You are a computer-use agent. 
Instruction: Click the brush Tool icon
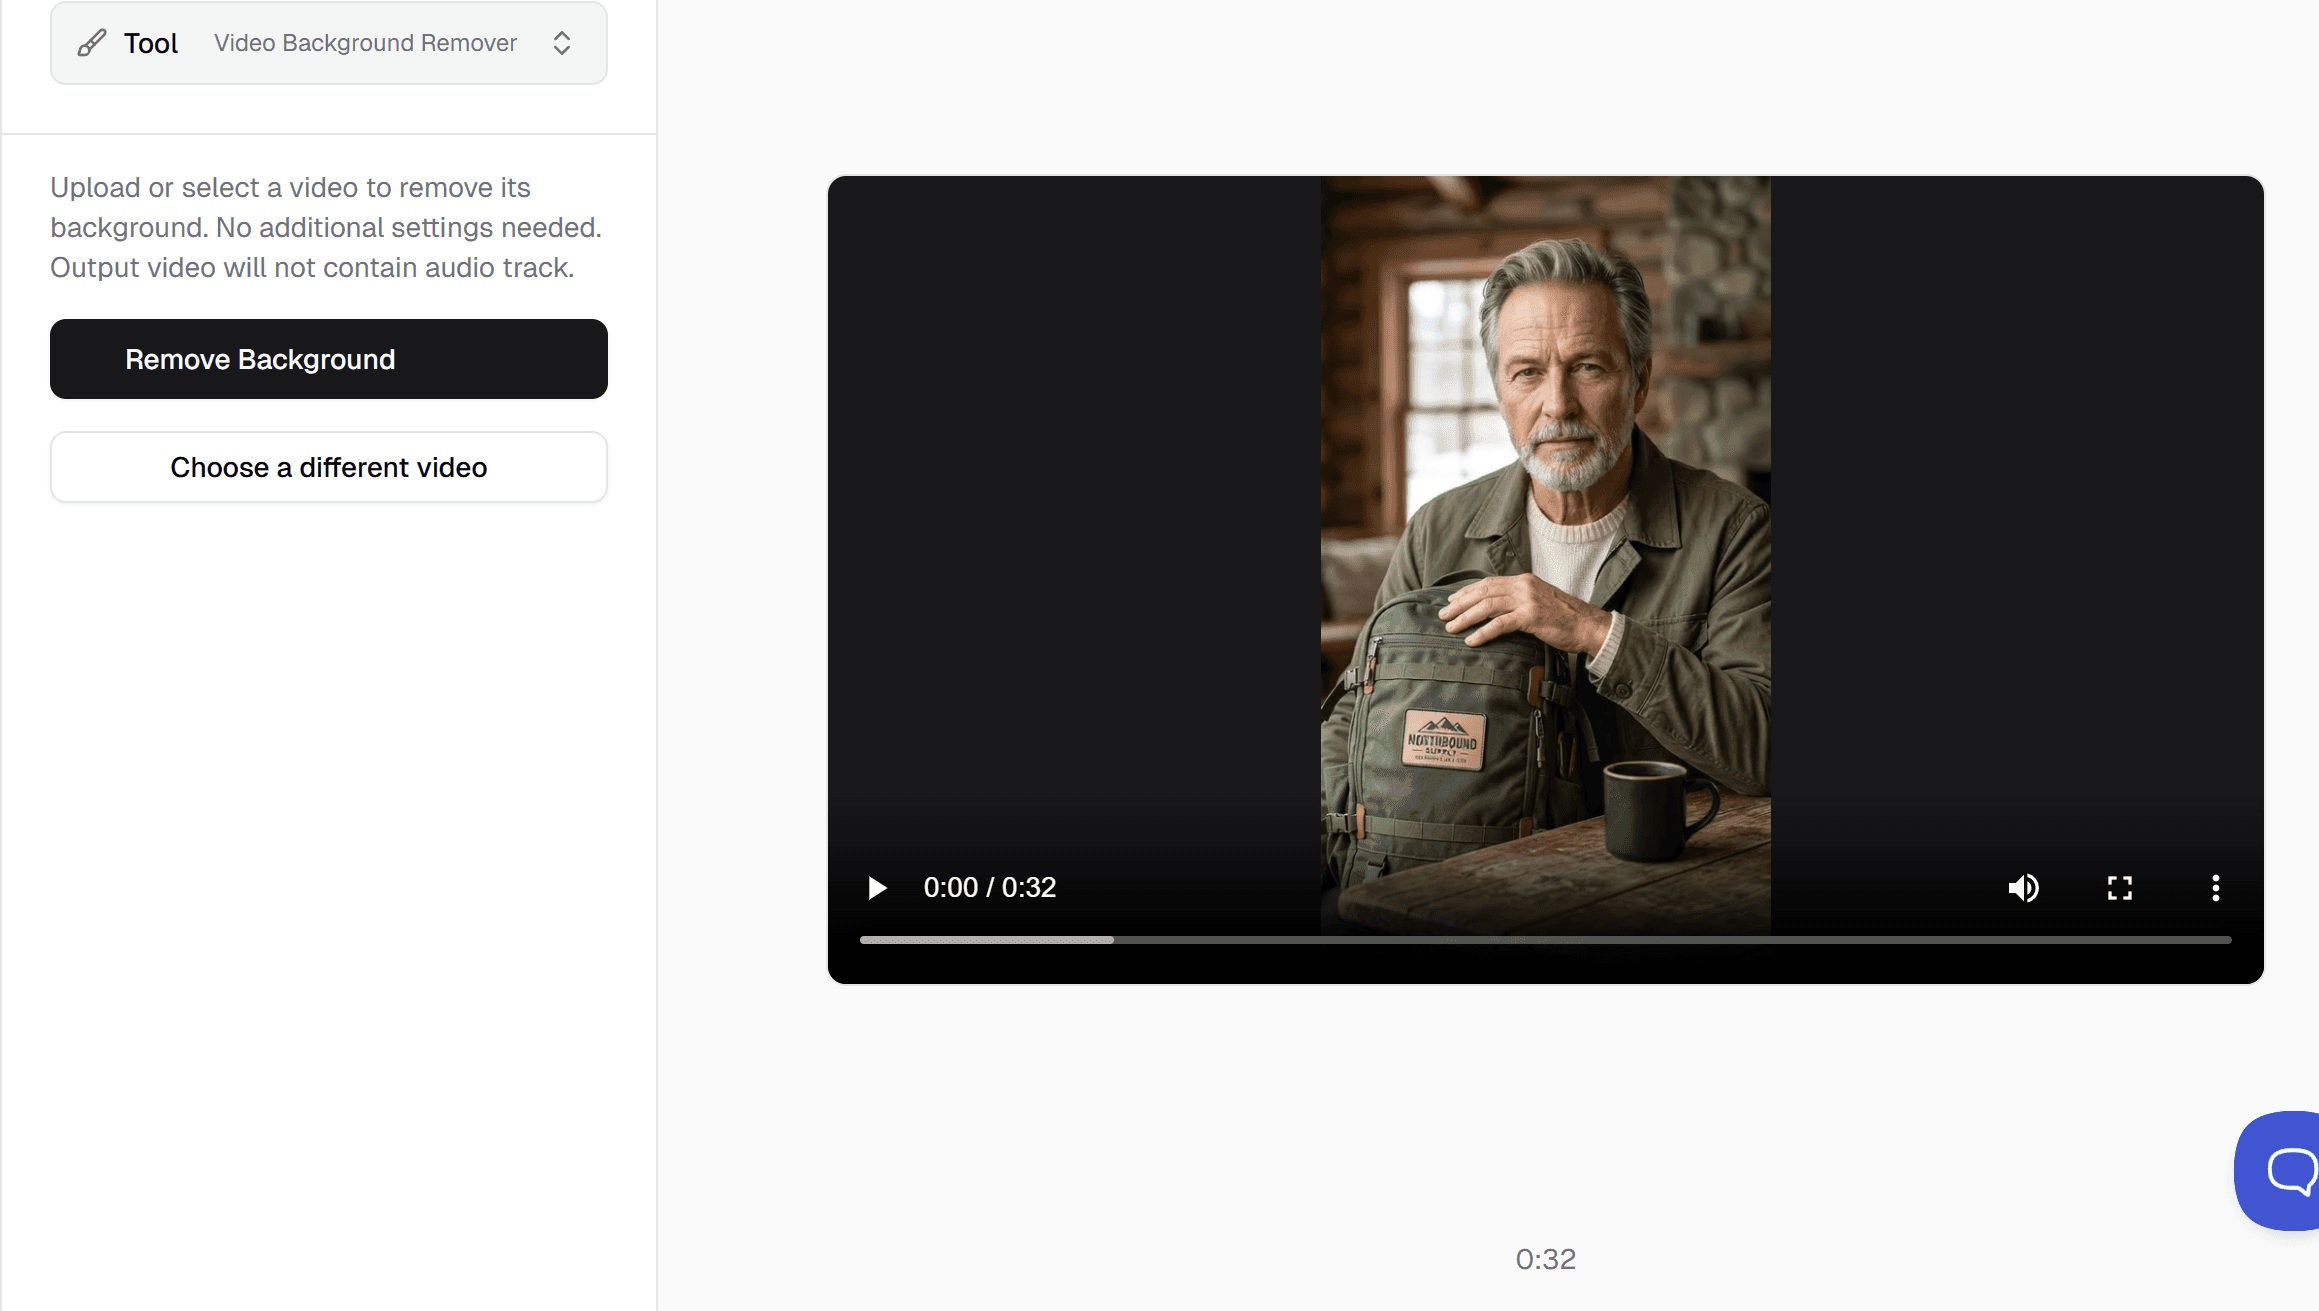pos(92,43)
